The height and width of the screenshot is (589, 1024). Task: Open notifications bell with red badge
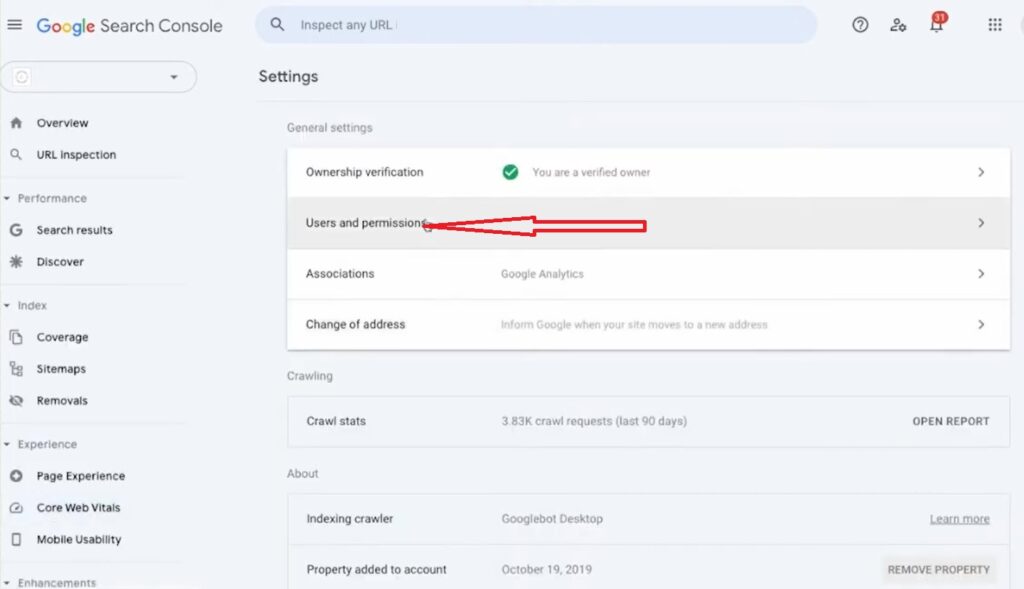click(x=937, y=23)
